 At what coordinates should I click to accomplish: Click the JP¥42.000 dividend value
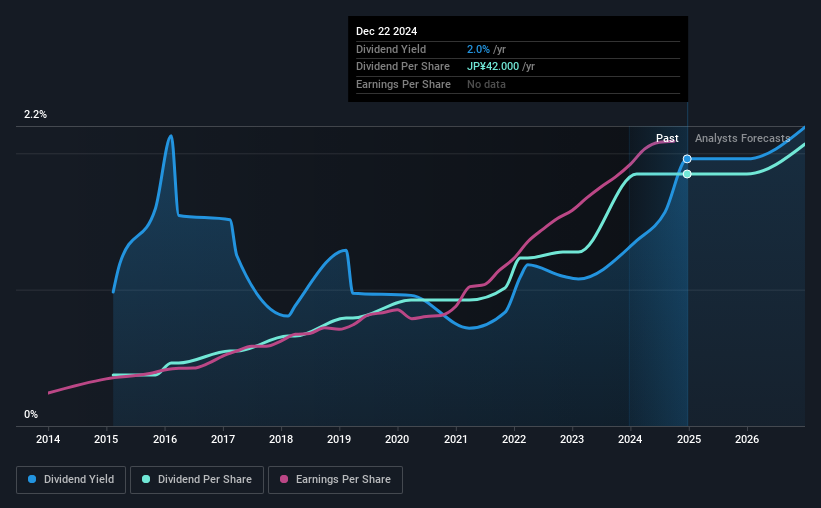pyautogui.click(x=493, y=67)
